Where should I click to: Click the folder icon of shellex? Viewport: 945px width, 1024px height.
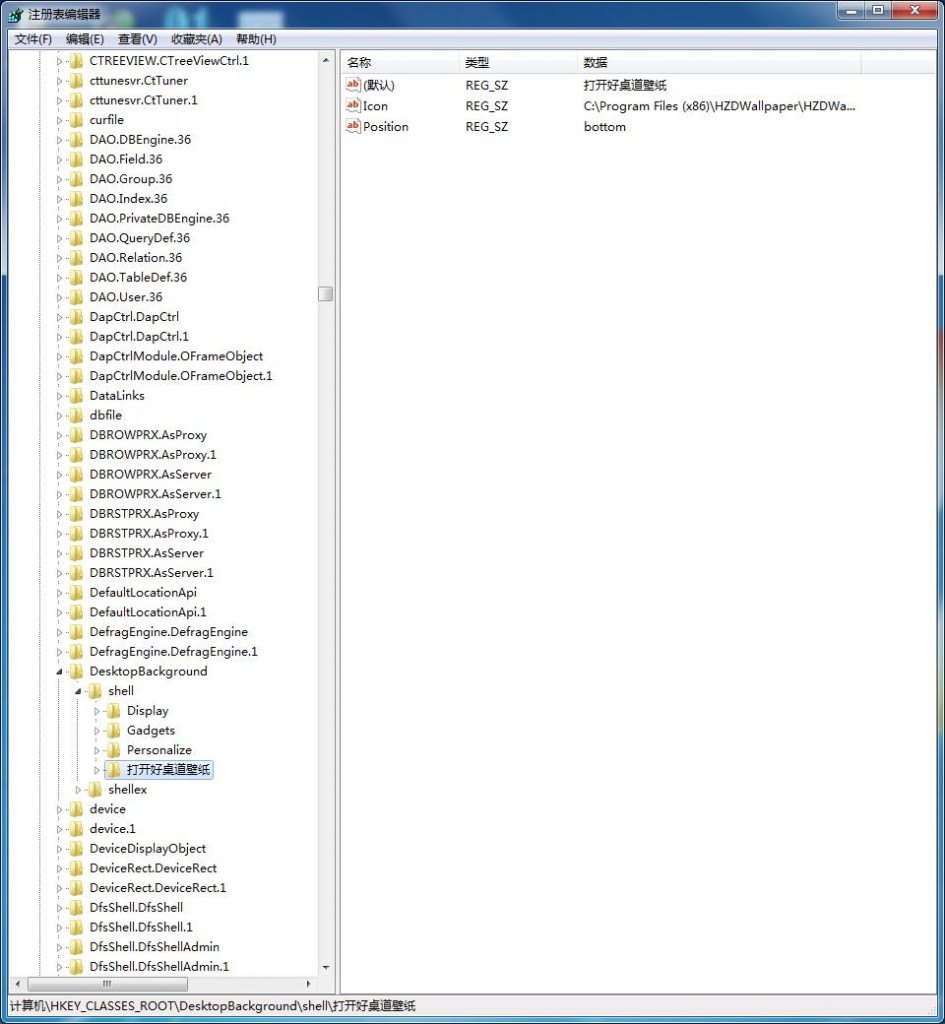[x=95, y=789]
